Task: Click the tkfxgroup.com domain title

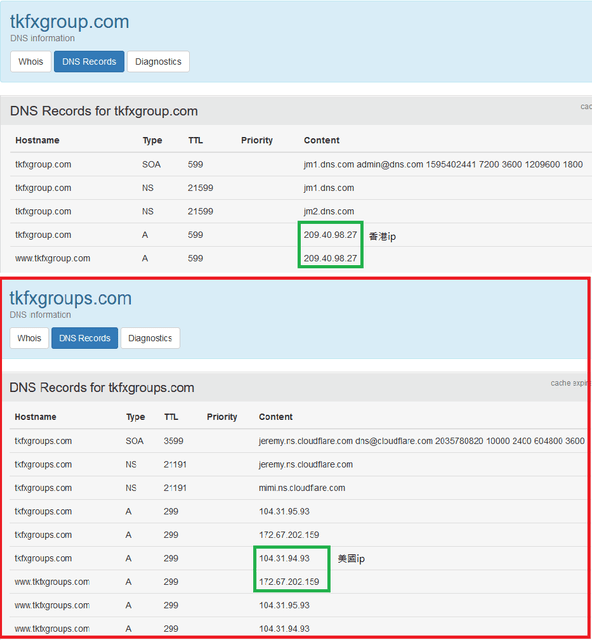Action: click(69, 22)
